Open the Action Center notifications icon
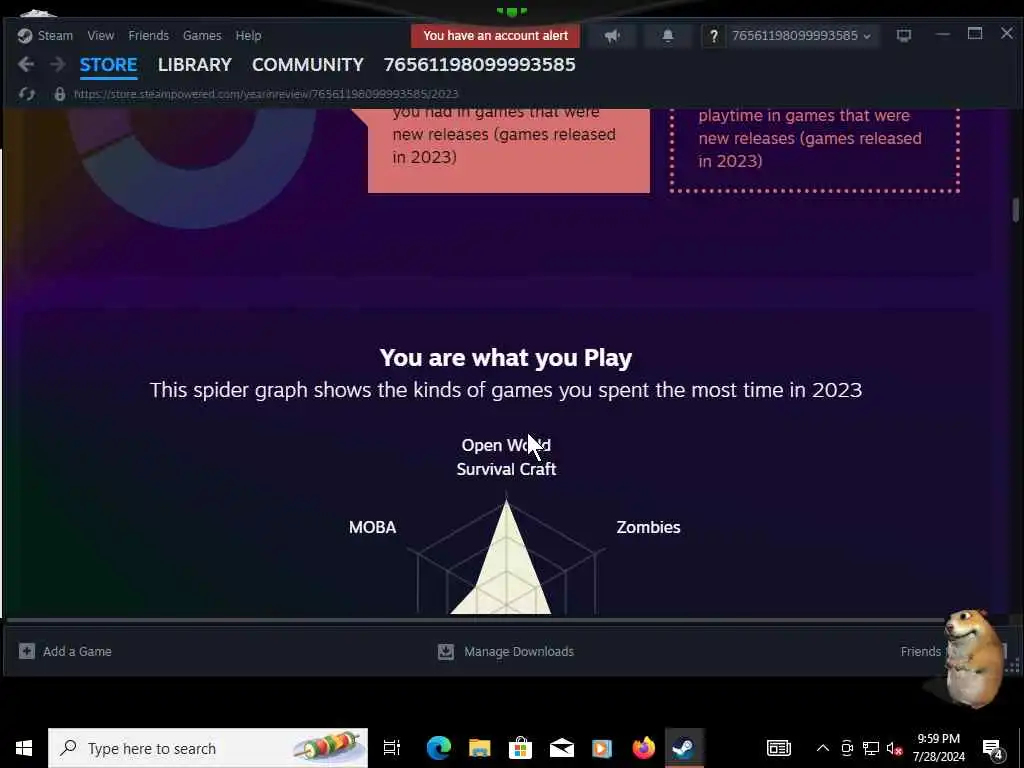1024x768 pixels. [x=993, y=748]
